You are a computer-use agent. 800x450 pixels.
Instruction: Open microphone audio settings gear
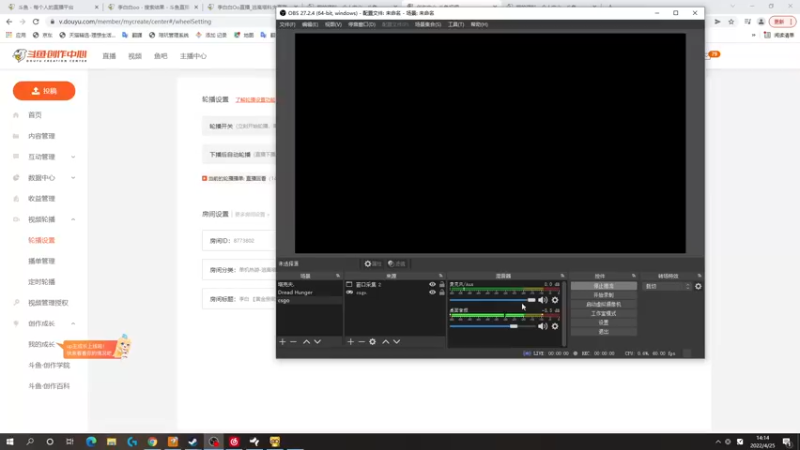tap(555, 300)
